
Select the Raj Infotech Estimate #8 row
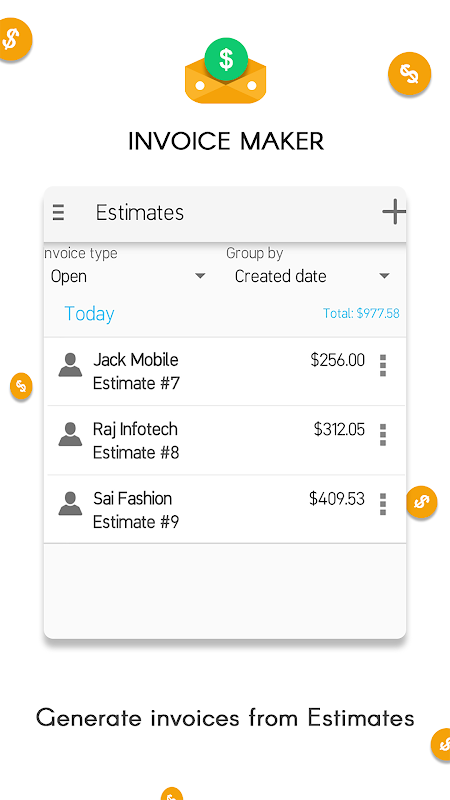(x=224, y=440)
